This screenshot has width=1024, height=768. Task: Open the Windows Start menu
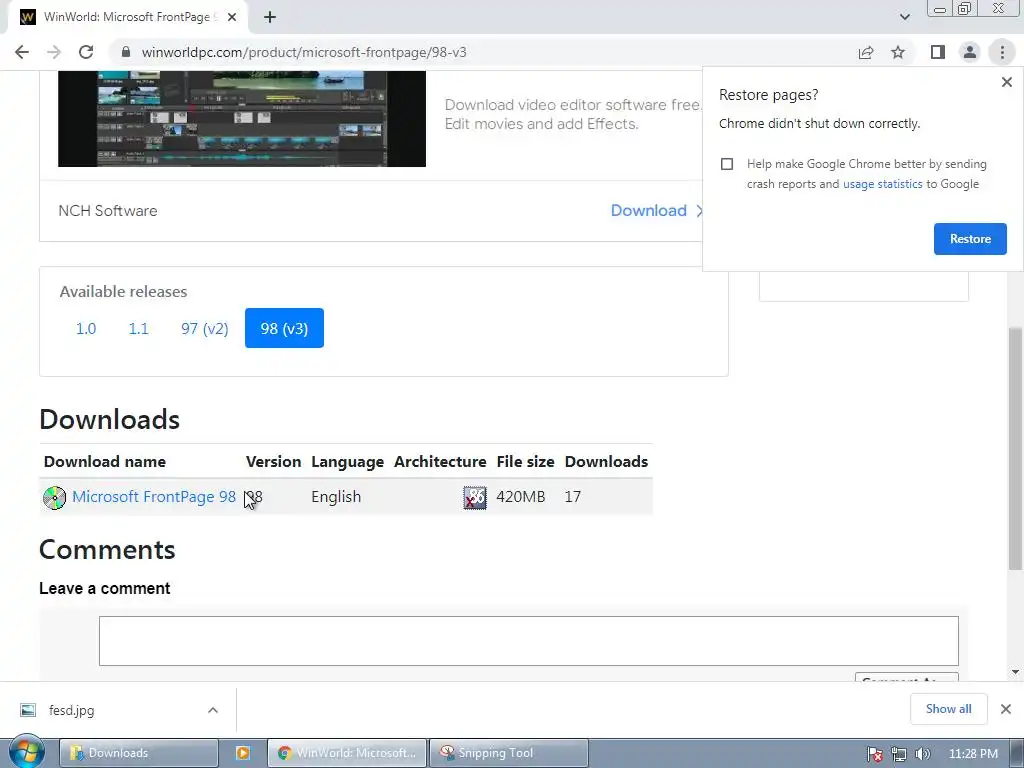point(26,752)
